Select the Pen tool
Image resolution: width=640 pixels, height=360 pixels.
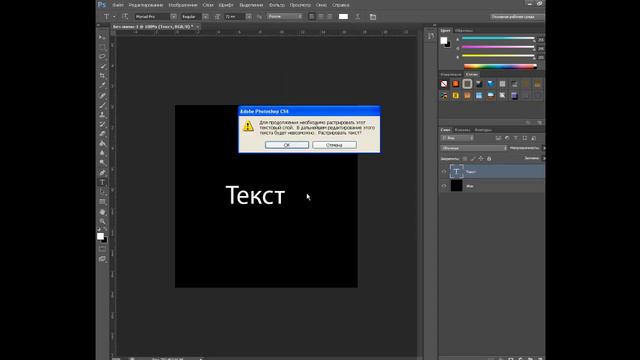102,173
